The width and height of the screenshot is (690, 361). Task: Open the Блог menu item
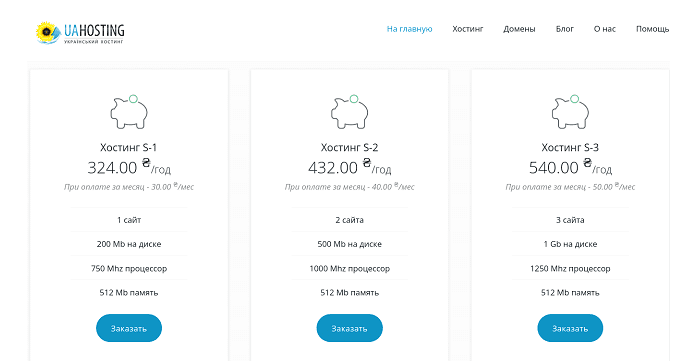(x=565, y=29)
